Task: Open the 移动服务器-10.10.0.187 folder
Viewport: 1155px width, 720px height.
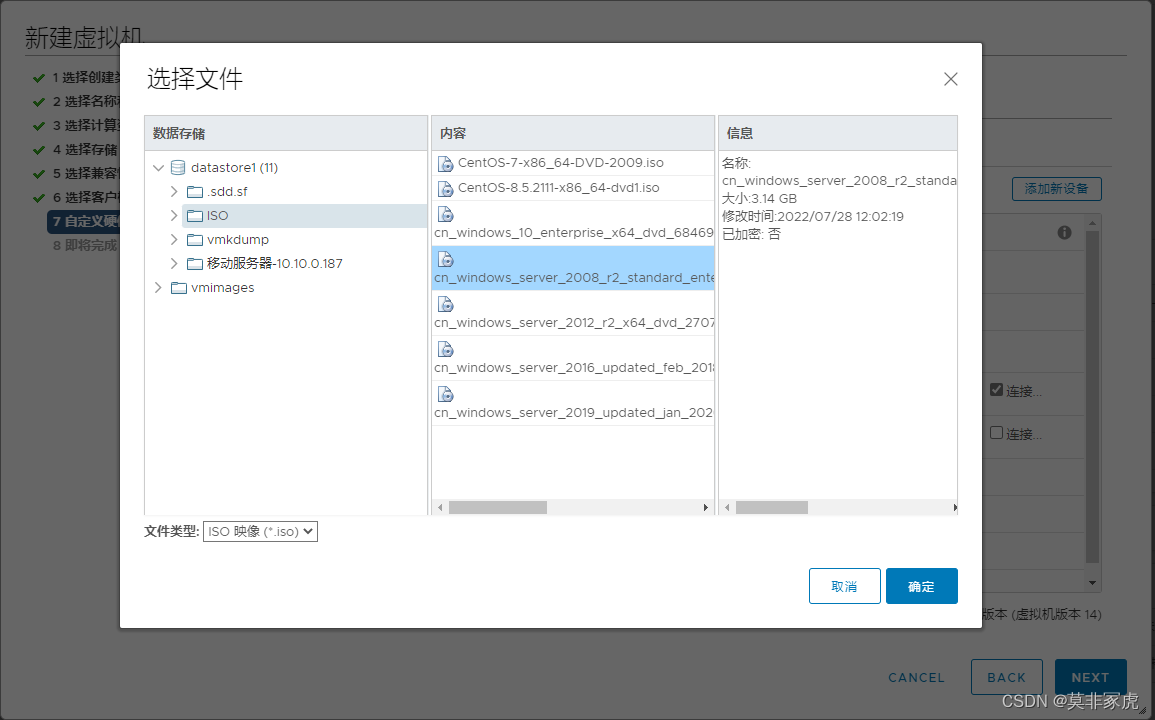Action: point(274,264)
